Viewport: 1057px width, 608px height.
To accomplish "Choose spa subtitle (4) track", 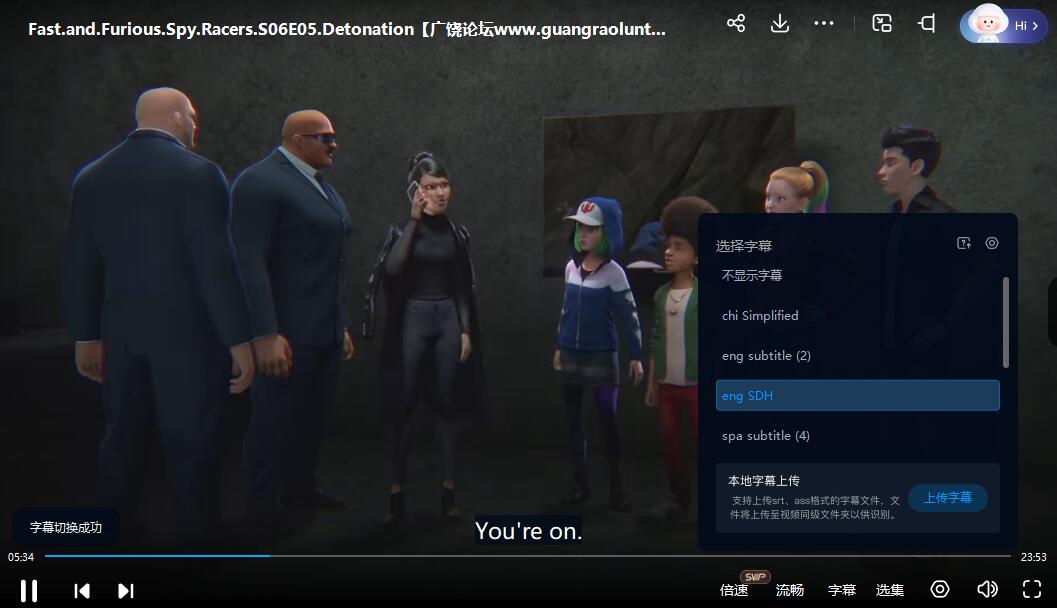I will 857,435.
